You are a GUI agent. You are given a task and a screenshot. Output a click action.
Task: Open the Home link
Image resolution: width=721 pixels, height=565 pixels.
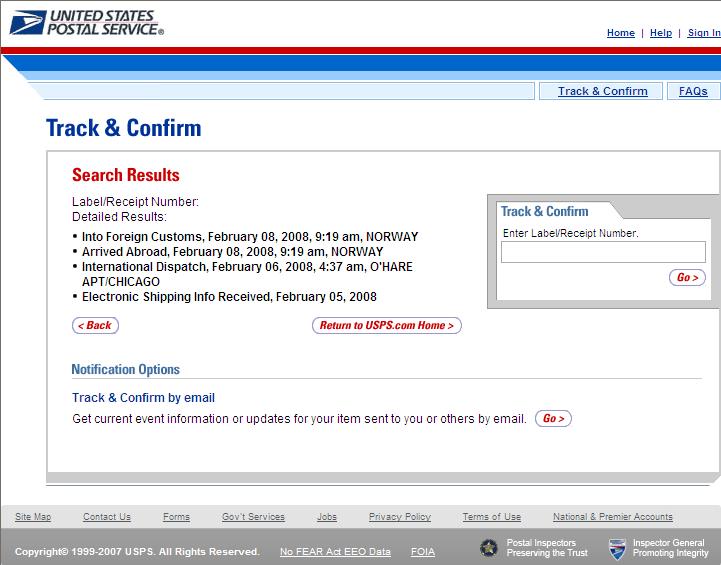620,33
